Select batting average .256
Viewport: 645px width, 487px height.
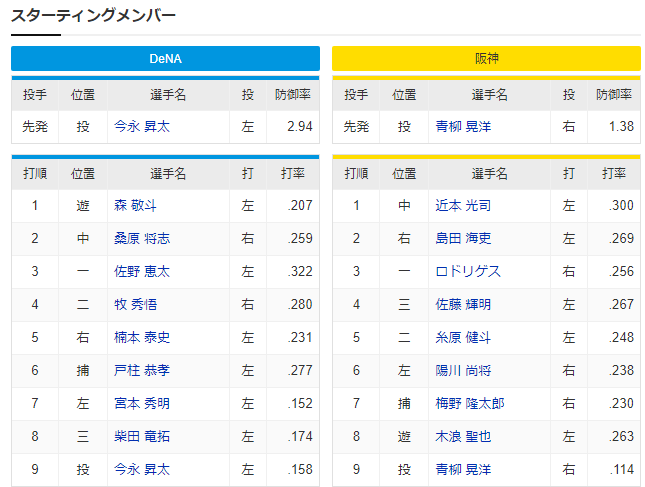pos(621,271)
